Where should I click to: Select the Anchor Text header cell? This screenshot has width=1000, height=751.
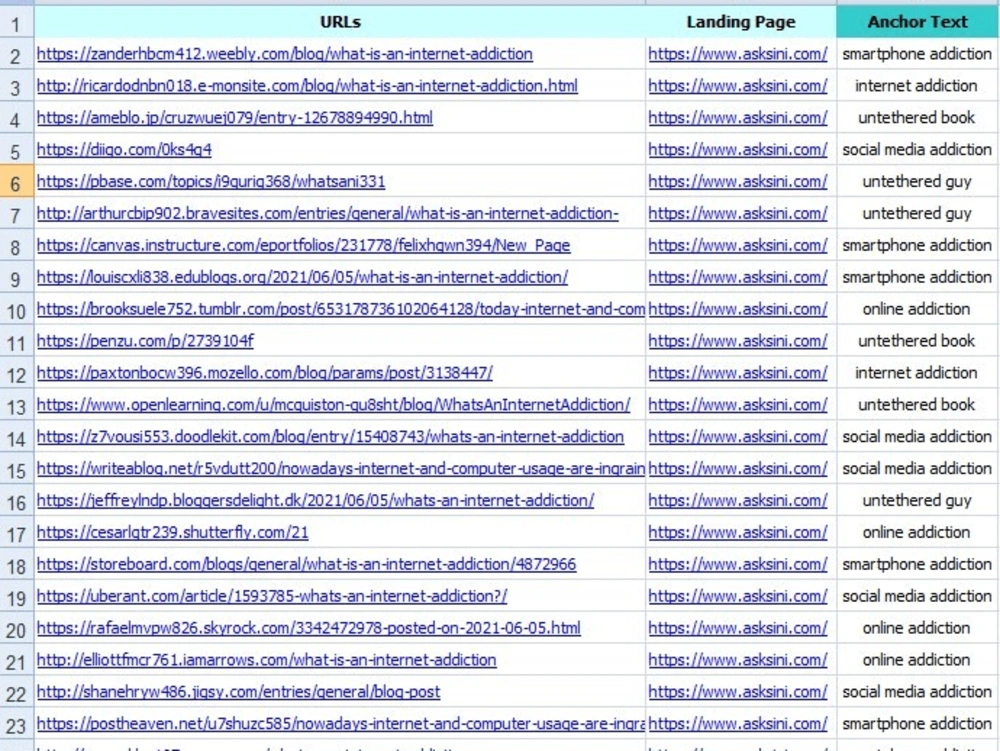point(917,22)
